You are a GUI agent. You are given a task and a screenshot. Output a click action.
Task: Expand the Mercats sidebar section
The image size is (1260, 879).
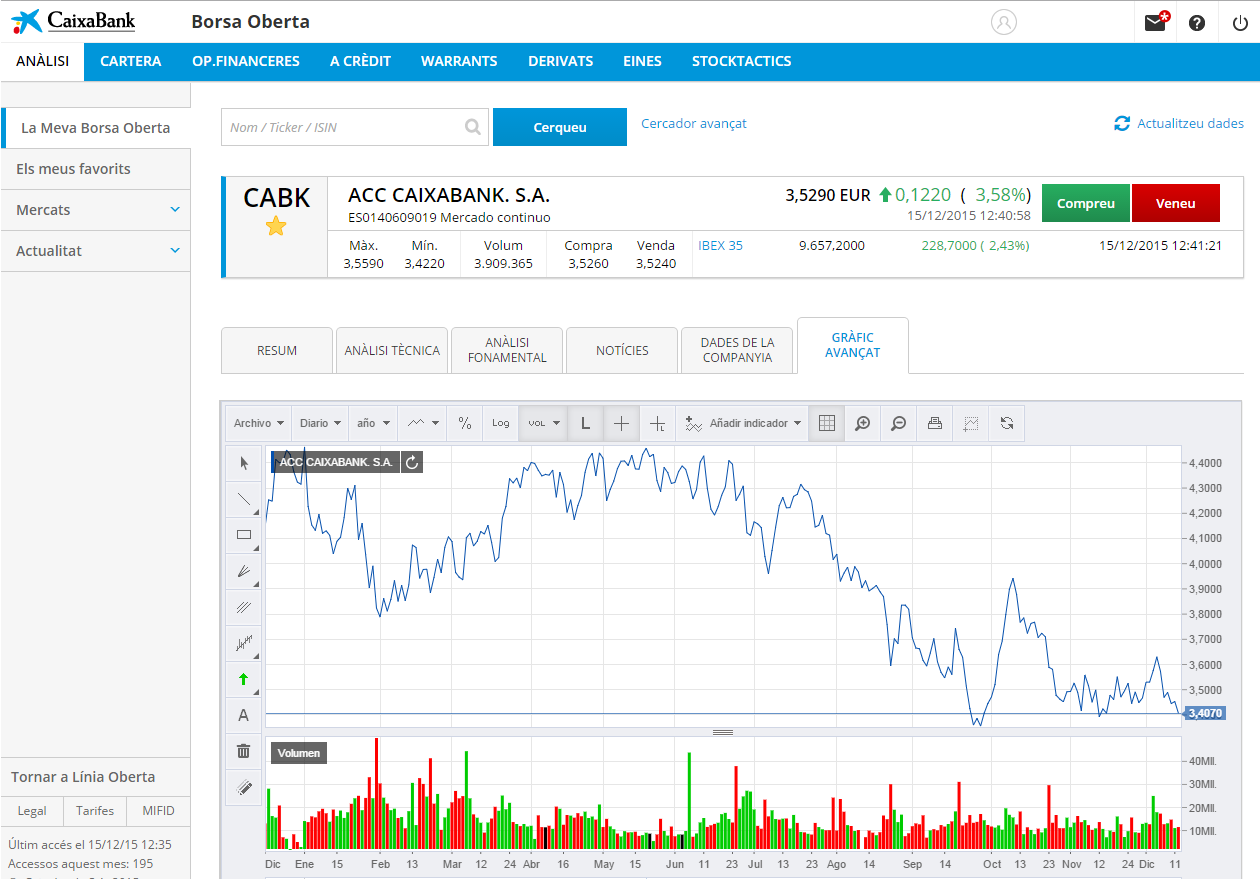[x=95, y=210]
